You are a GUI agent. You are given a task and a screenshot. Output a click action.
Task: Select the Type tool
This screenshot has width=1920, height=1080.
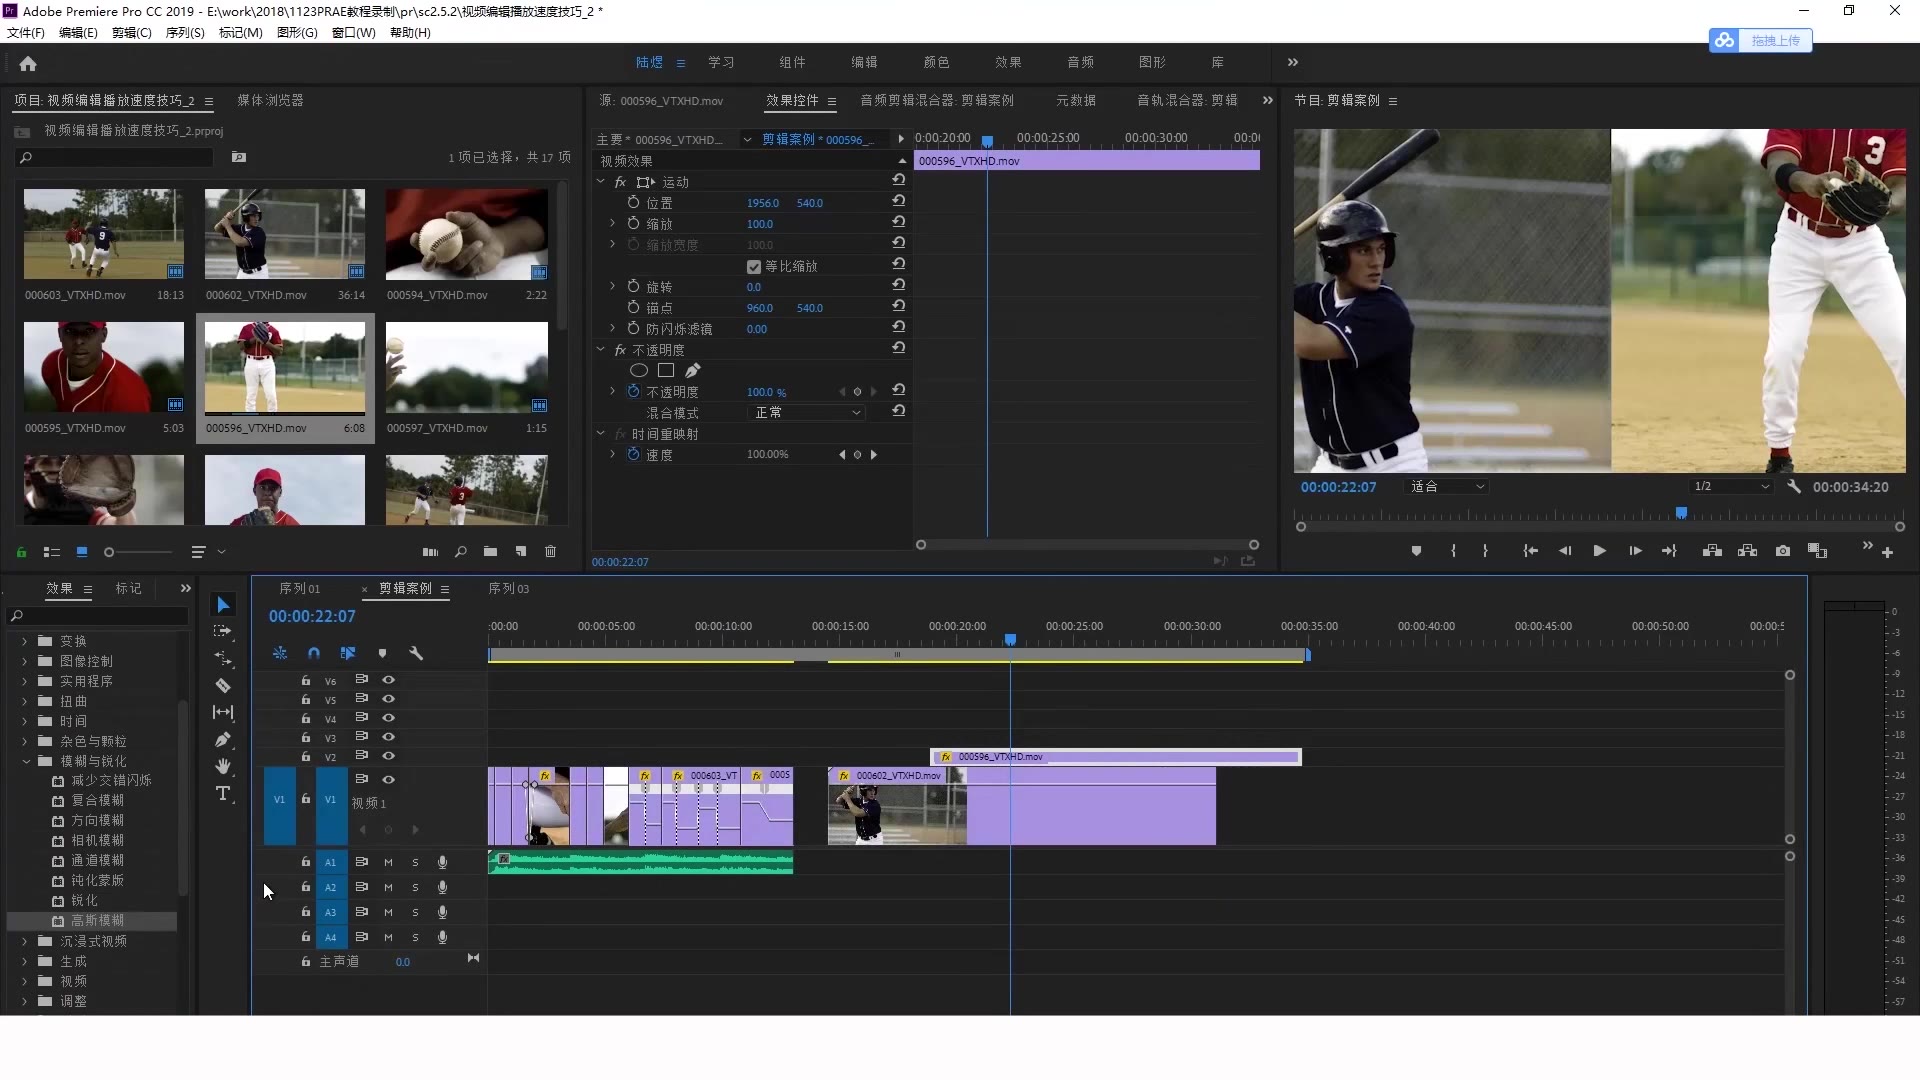(x=223, y=794)
